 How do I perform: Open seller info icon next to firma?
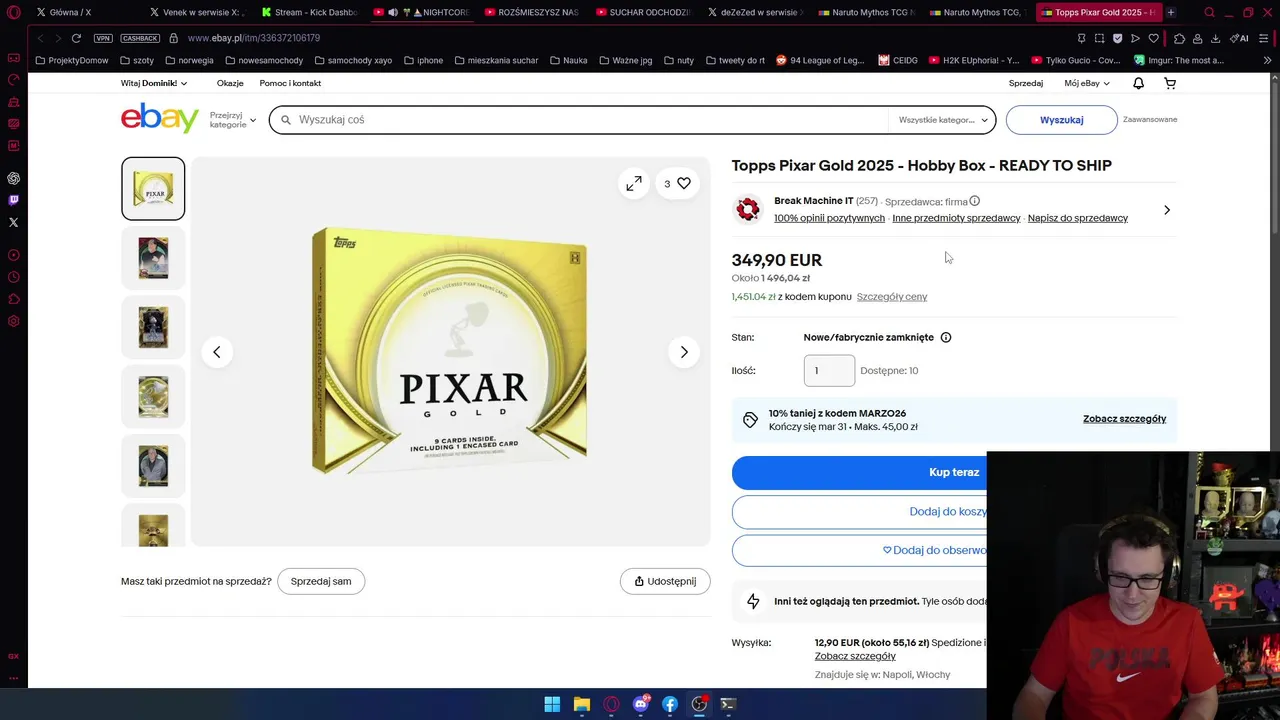coord(975,201)
